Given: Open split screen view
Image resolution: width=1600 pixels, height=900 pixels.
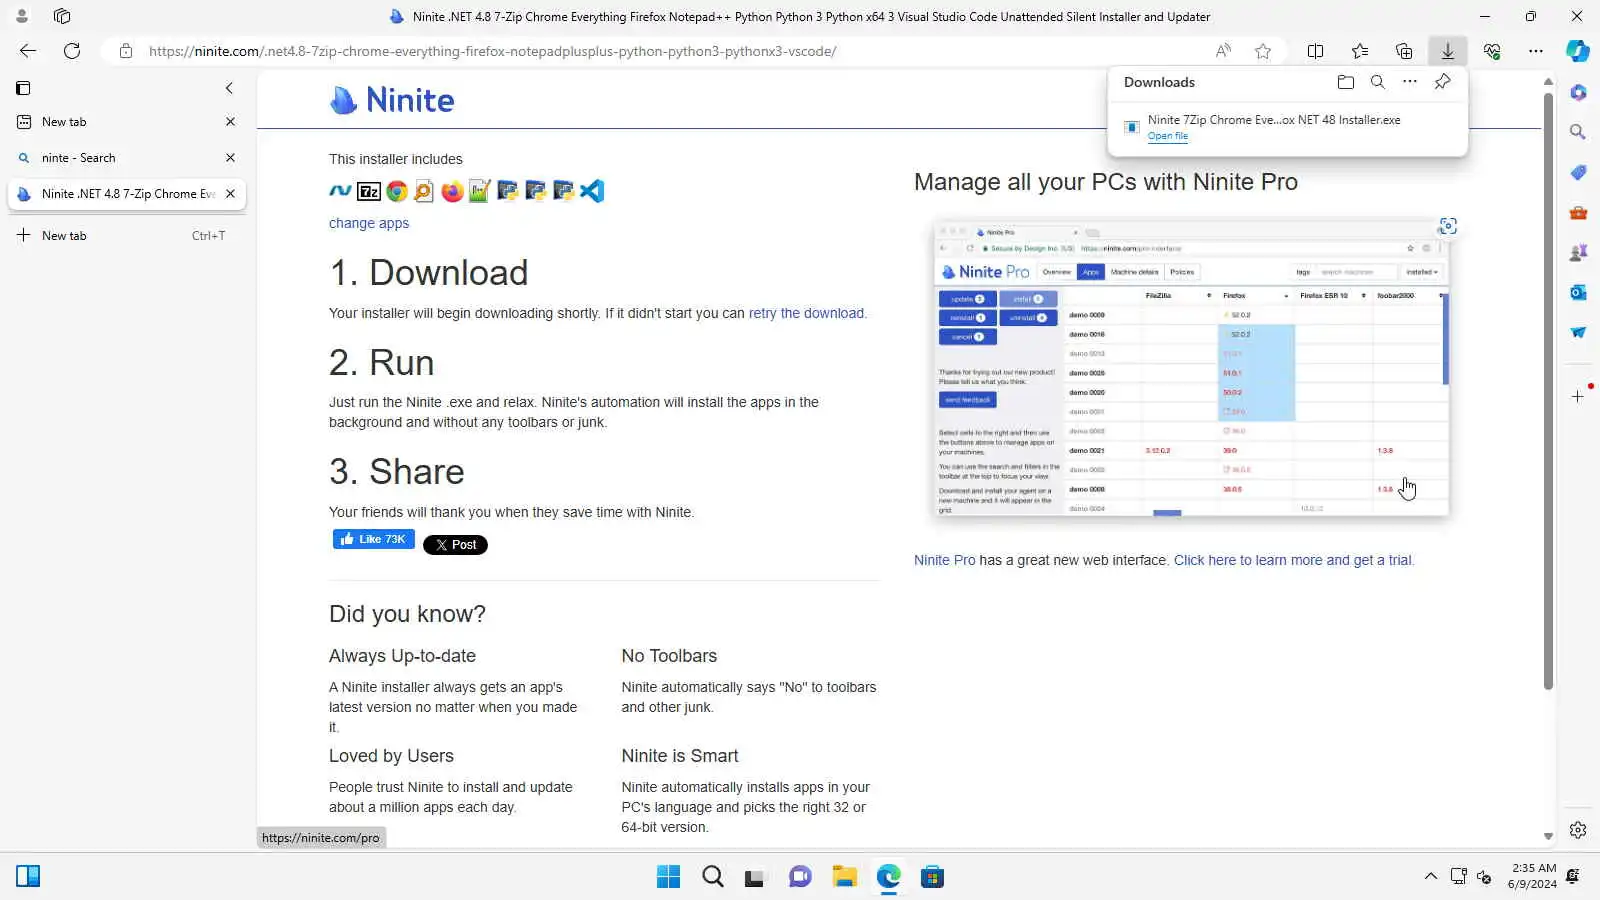Looking at the screenshot, I should [x=1316, y=51].
